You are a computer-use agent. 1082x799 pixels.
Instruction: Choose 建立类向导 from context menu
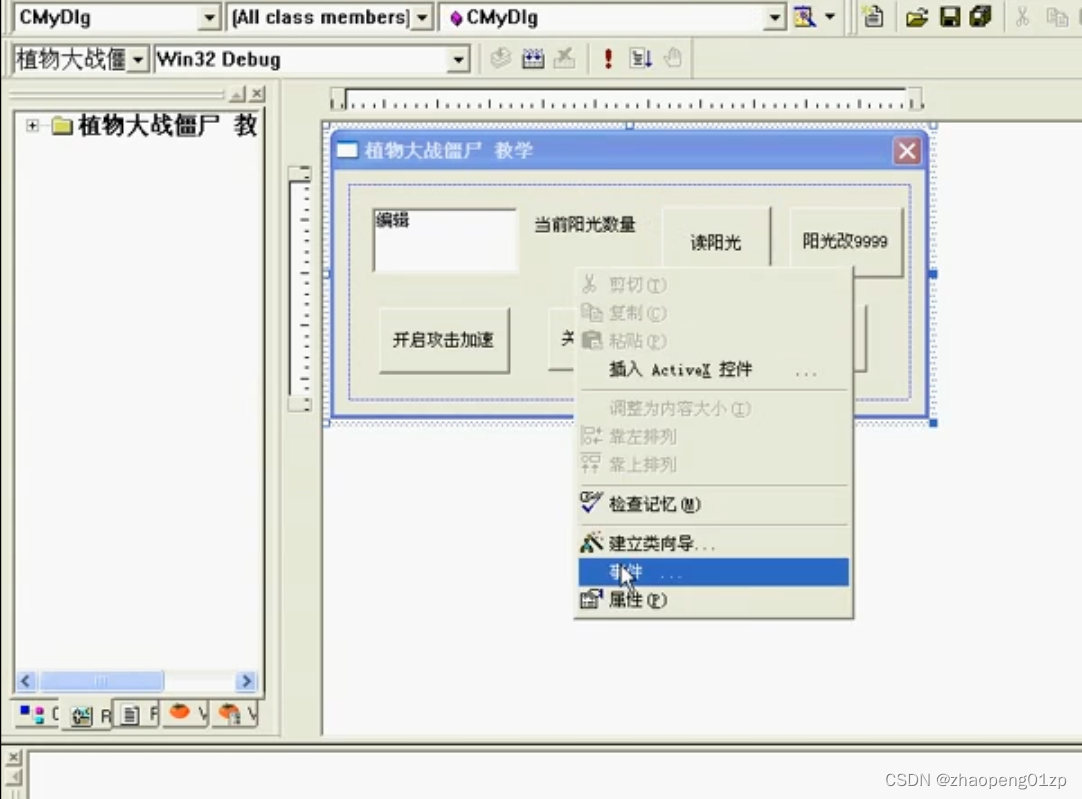(x=714, y=544)
